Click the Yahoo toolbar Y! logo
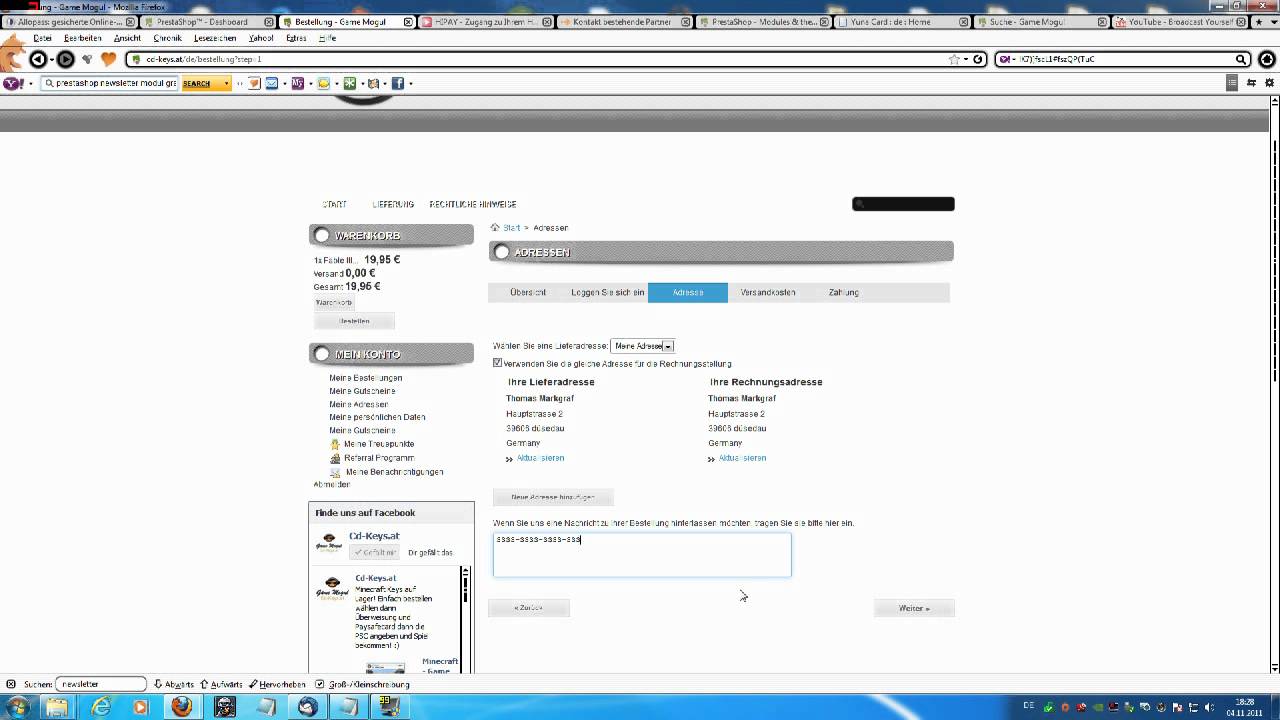Viewport: 1280px width, 720px height. point(13,83)
